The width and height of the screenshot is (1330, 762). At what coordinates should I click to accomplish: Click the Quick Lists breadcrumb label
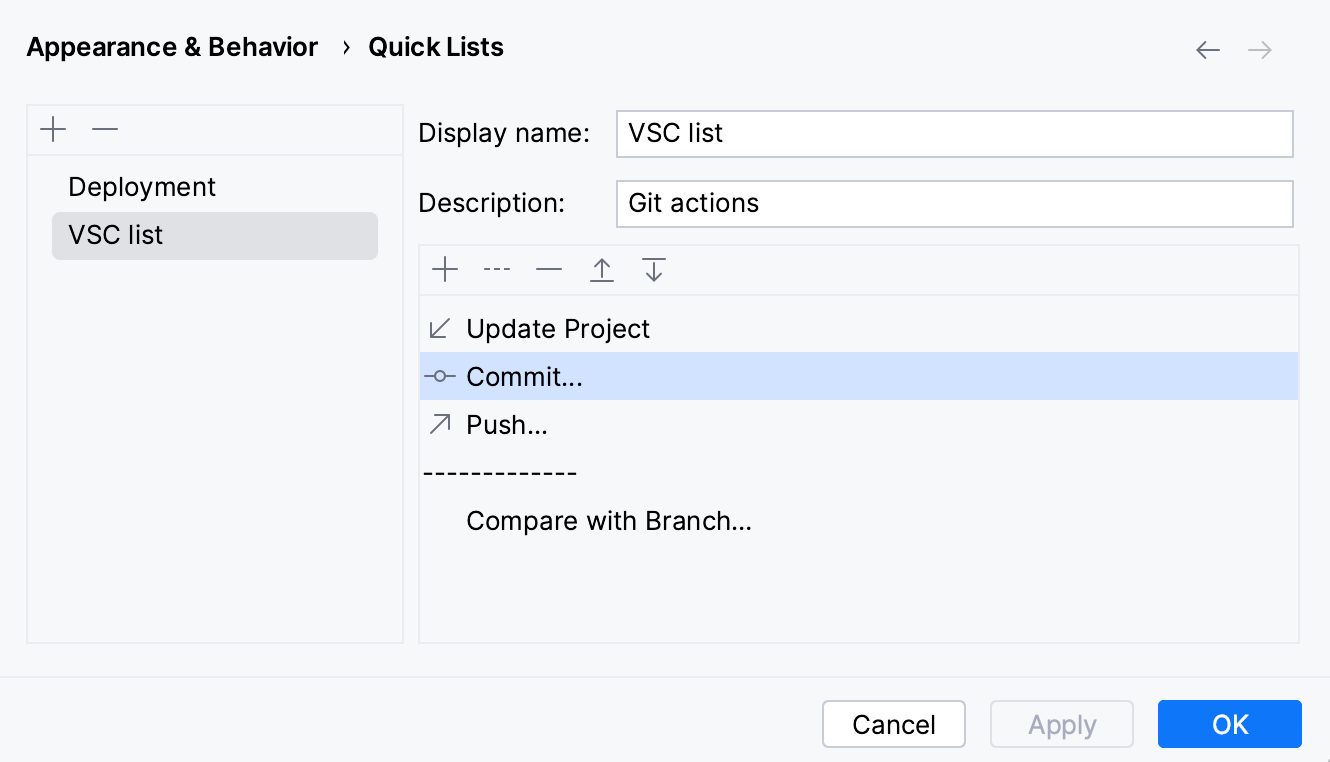(x=436, y=46)
